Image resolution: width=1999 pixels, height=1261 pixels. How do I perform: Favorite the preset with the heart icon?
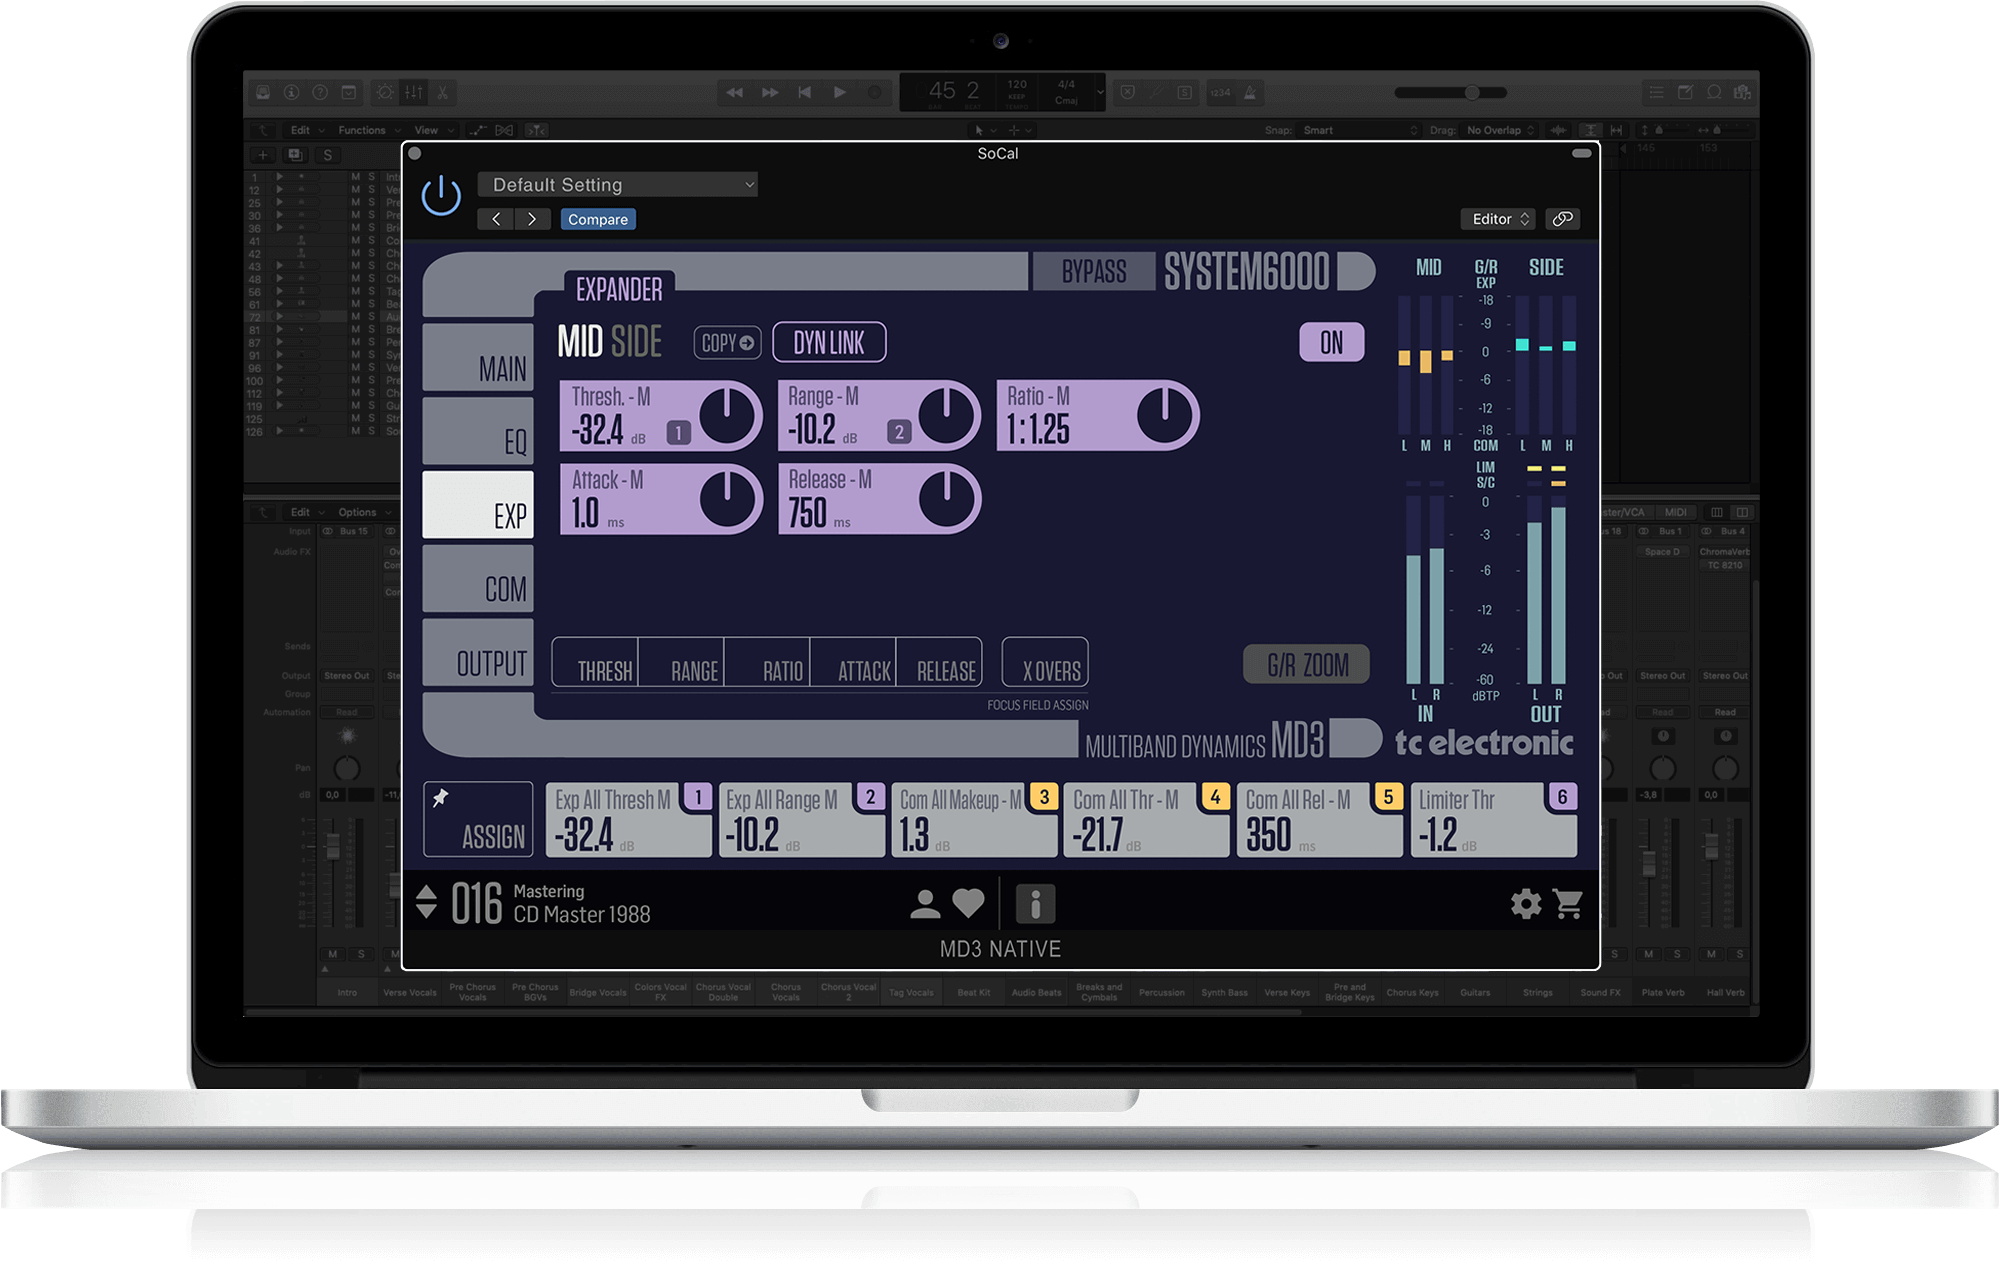(x=967, y=903)
